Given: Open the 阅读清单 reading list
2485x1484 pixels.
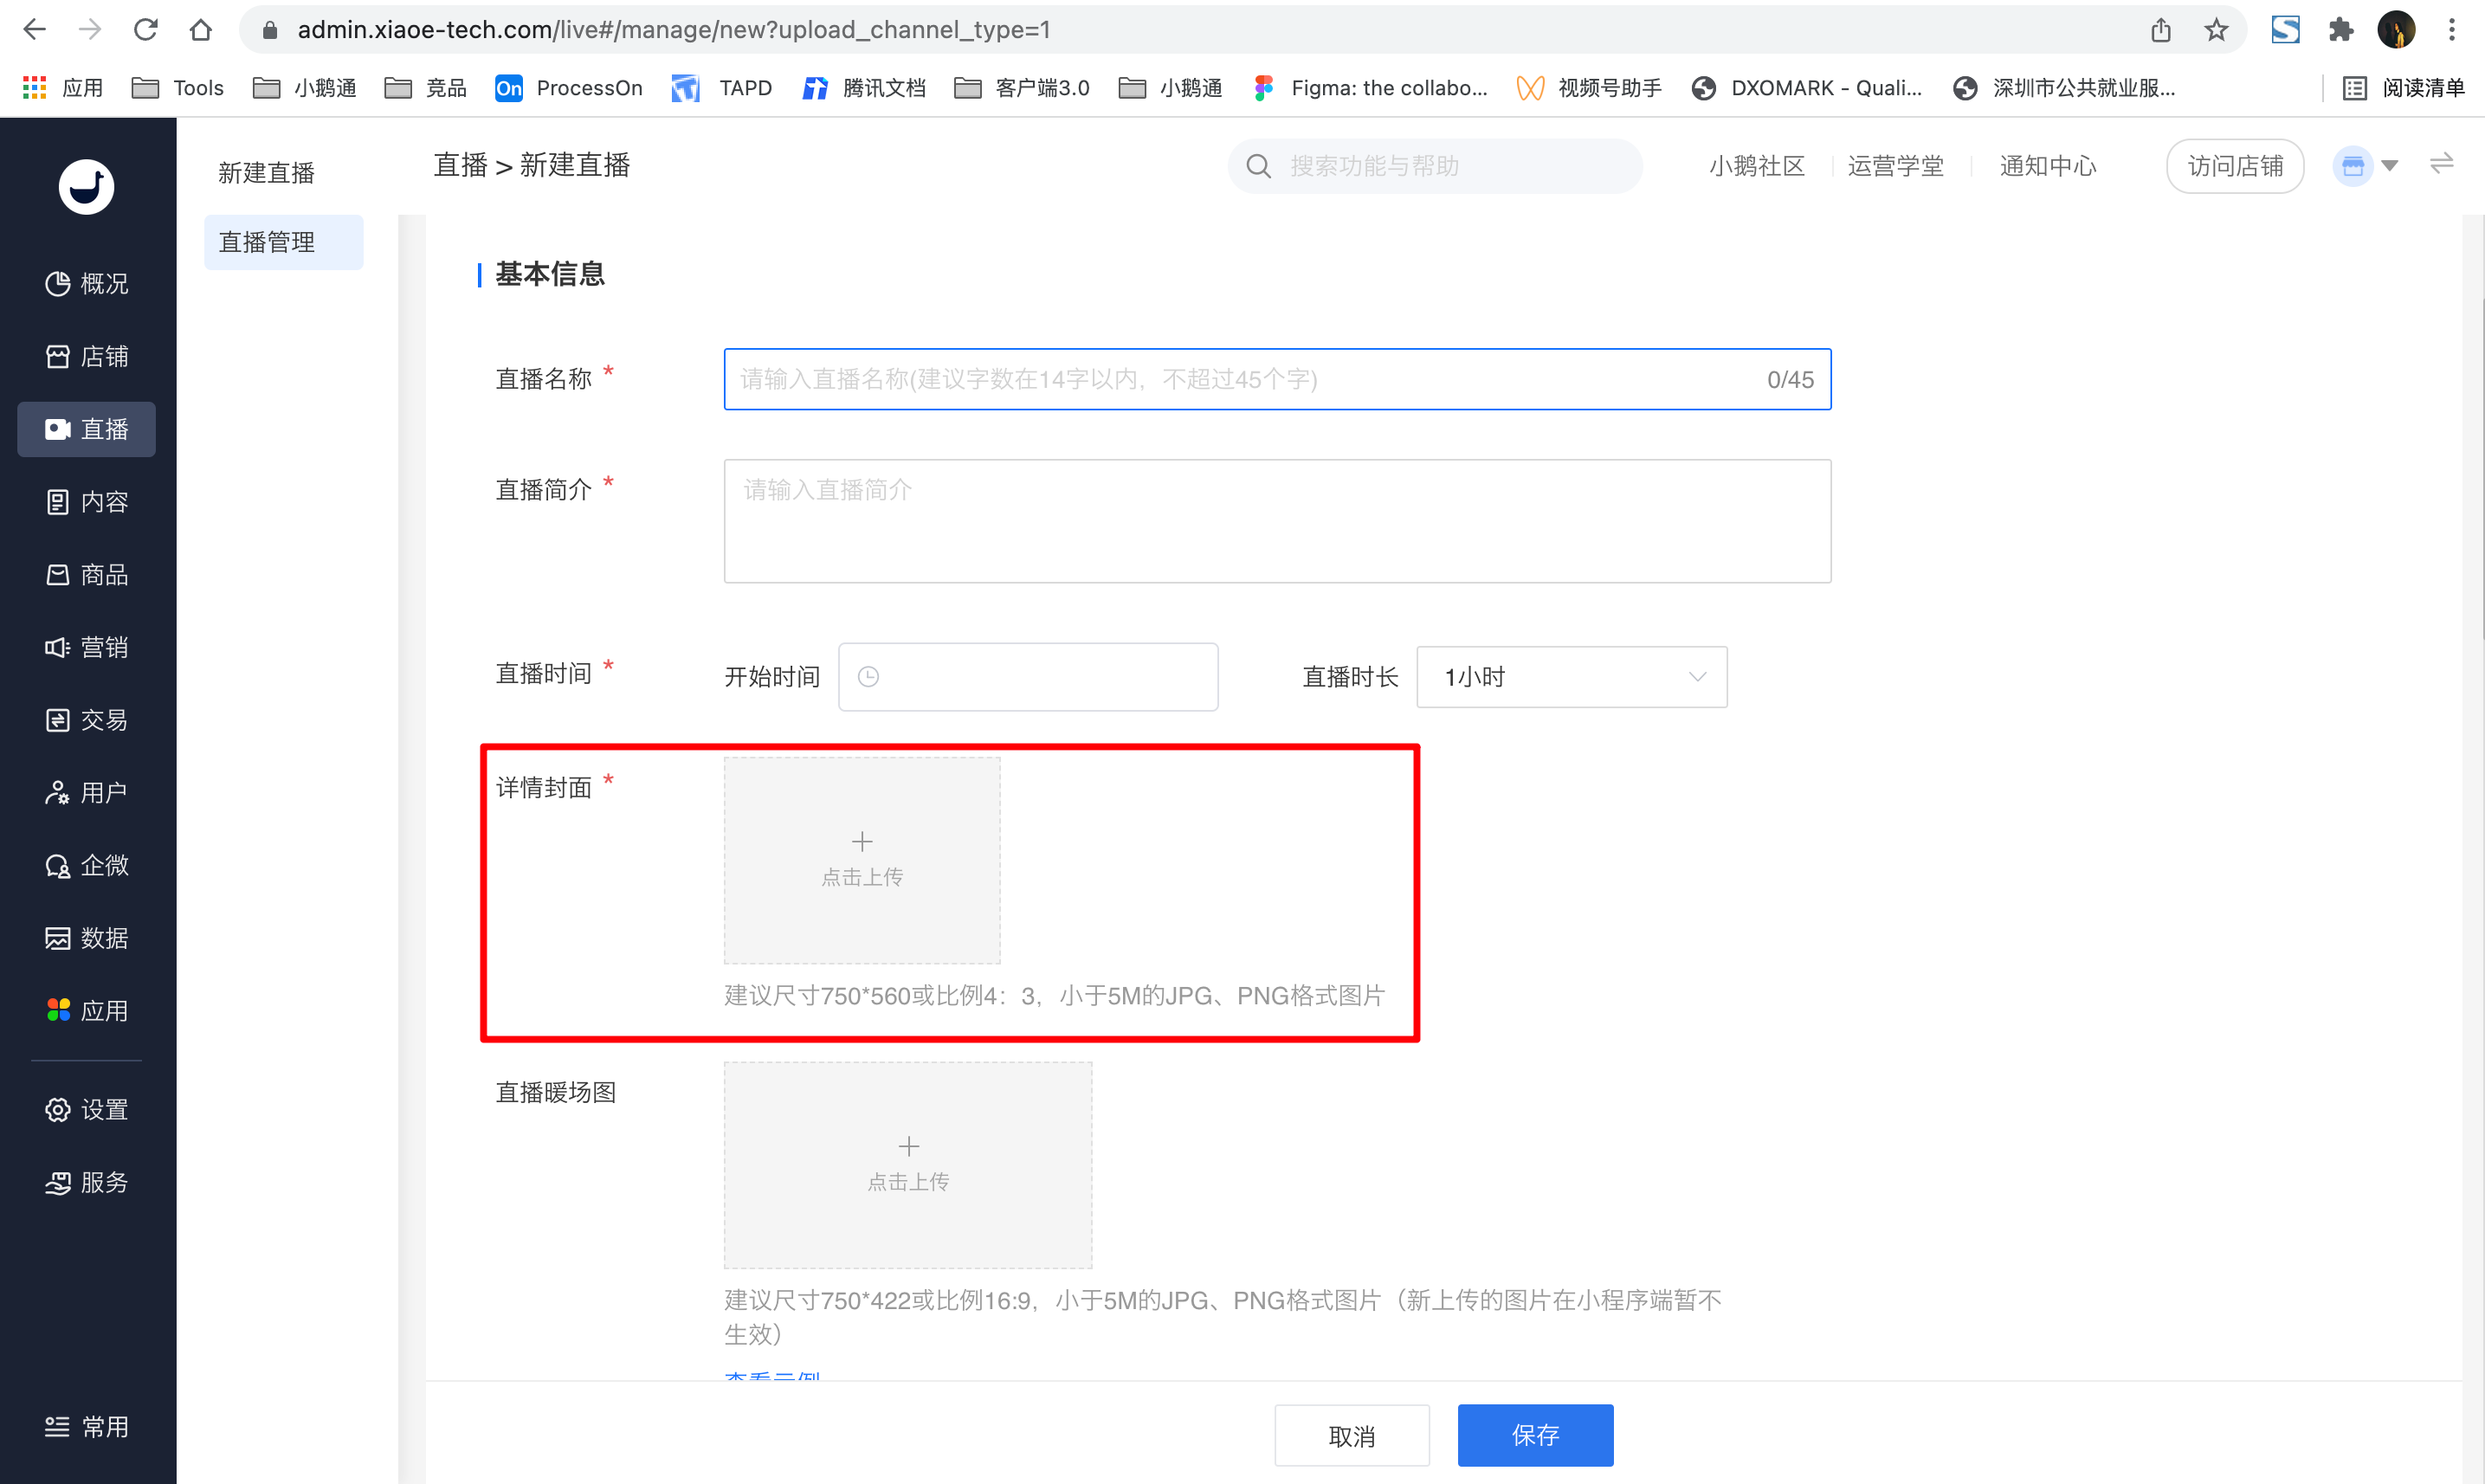Looking at the screenshot, I should click(x=2404, y=88).
